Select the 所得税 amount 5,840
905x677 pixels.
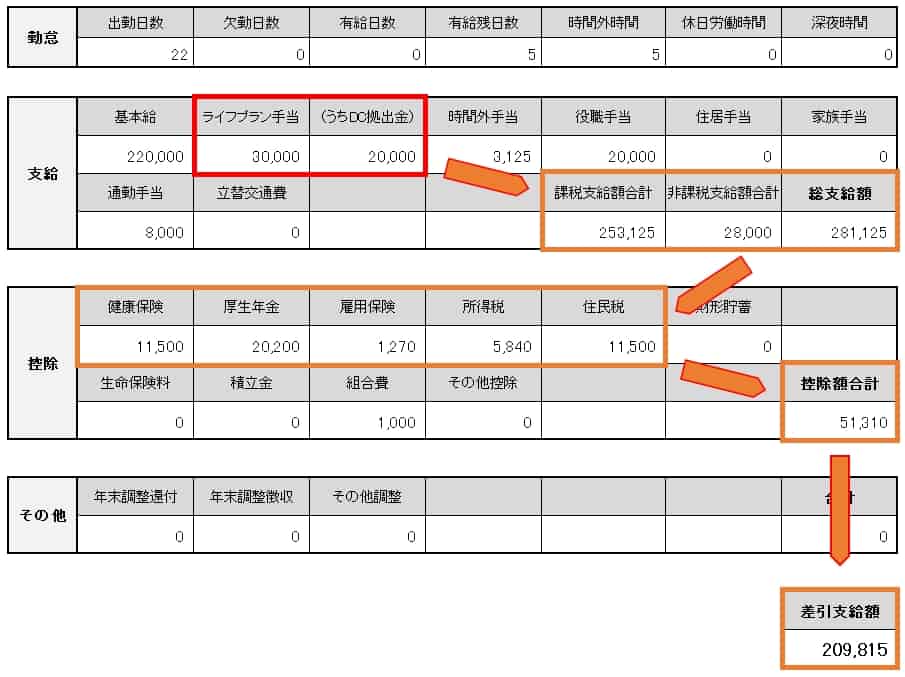(x=484, y=346)
